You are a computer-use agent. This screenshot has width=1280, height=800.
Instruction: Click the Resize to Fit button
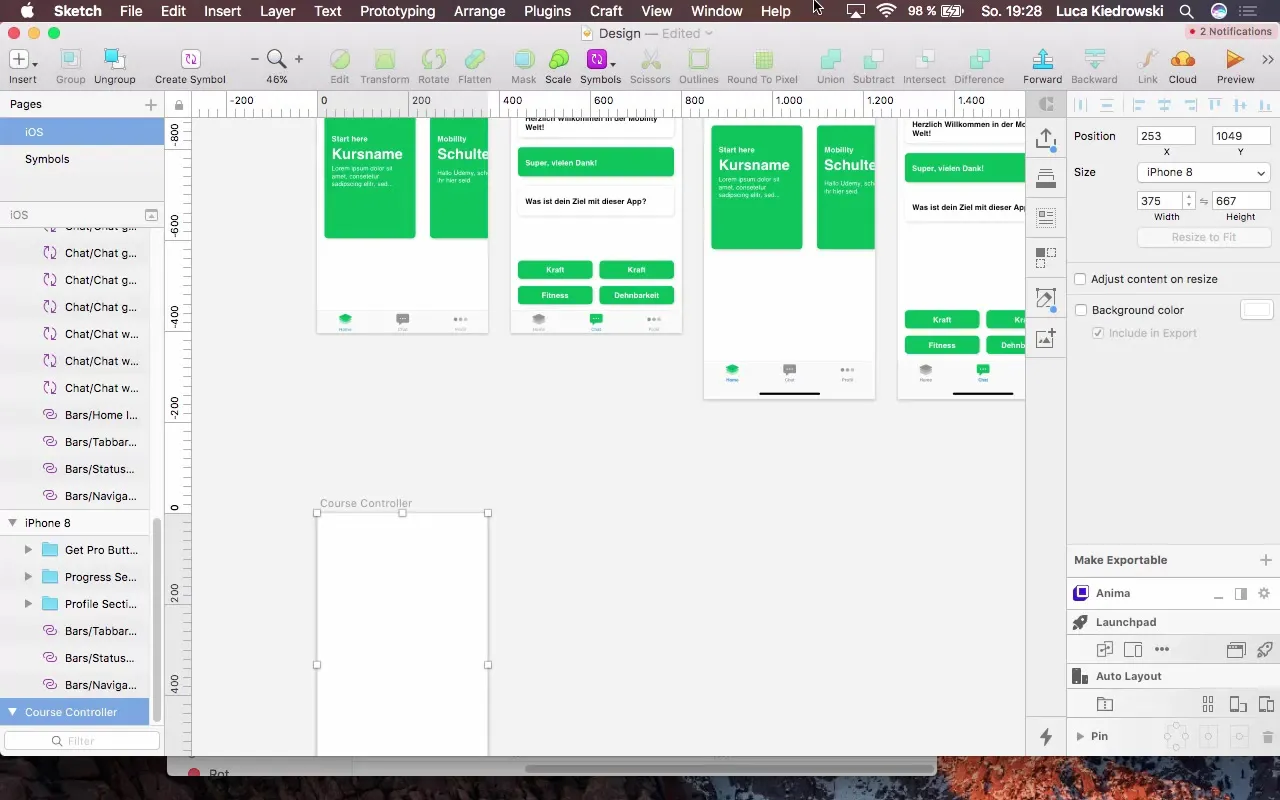(x=1204, y=237)
